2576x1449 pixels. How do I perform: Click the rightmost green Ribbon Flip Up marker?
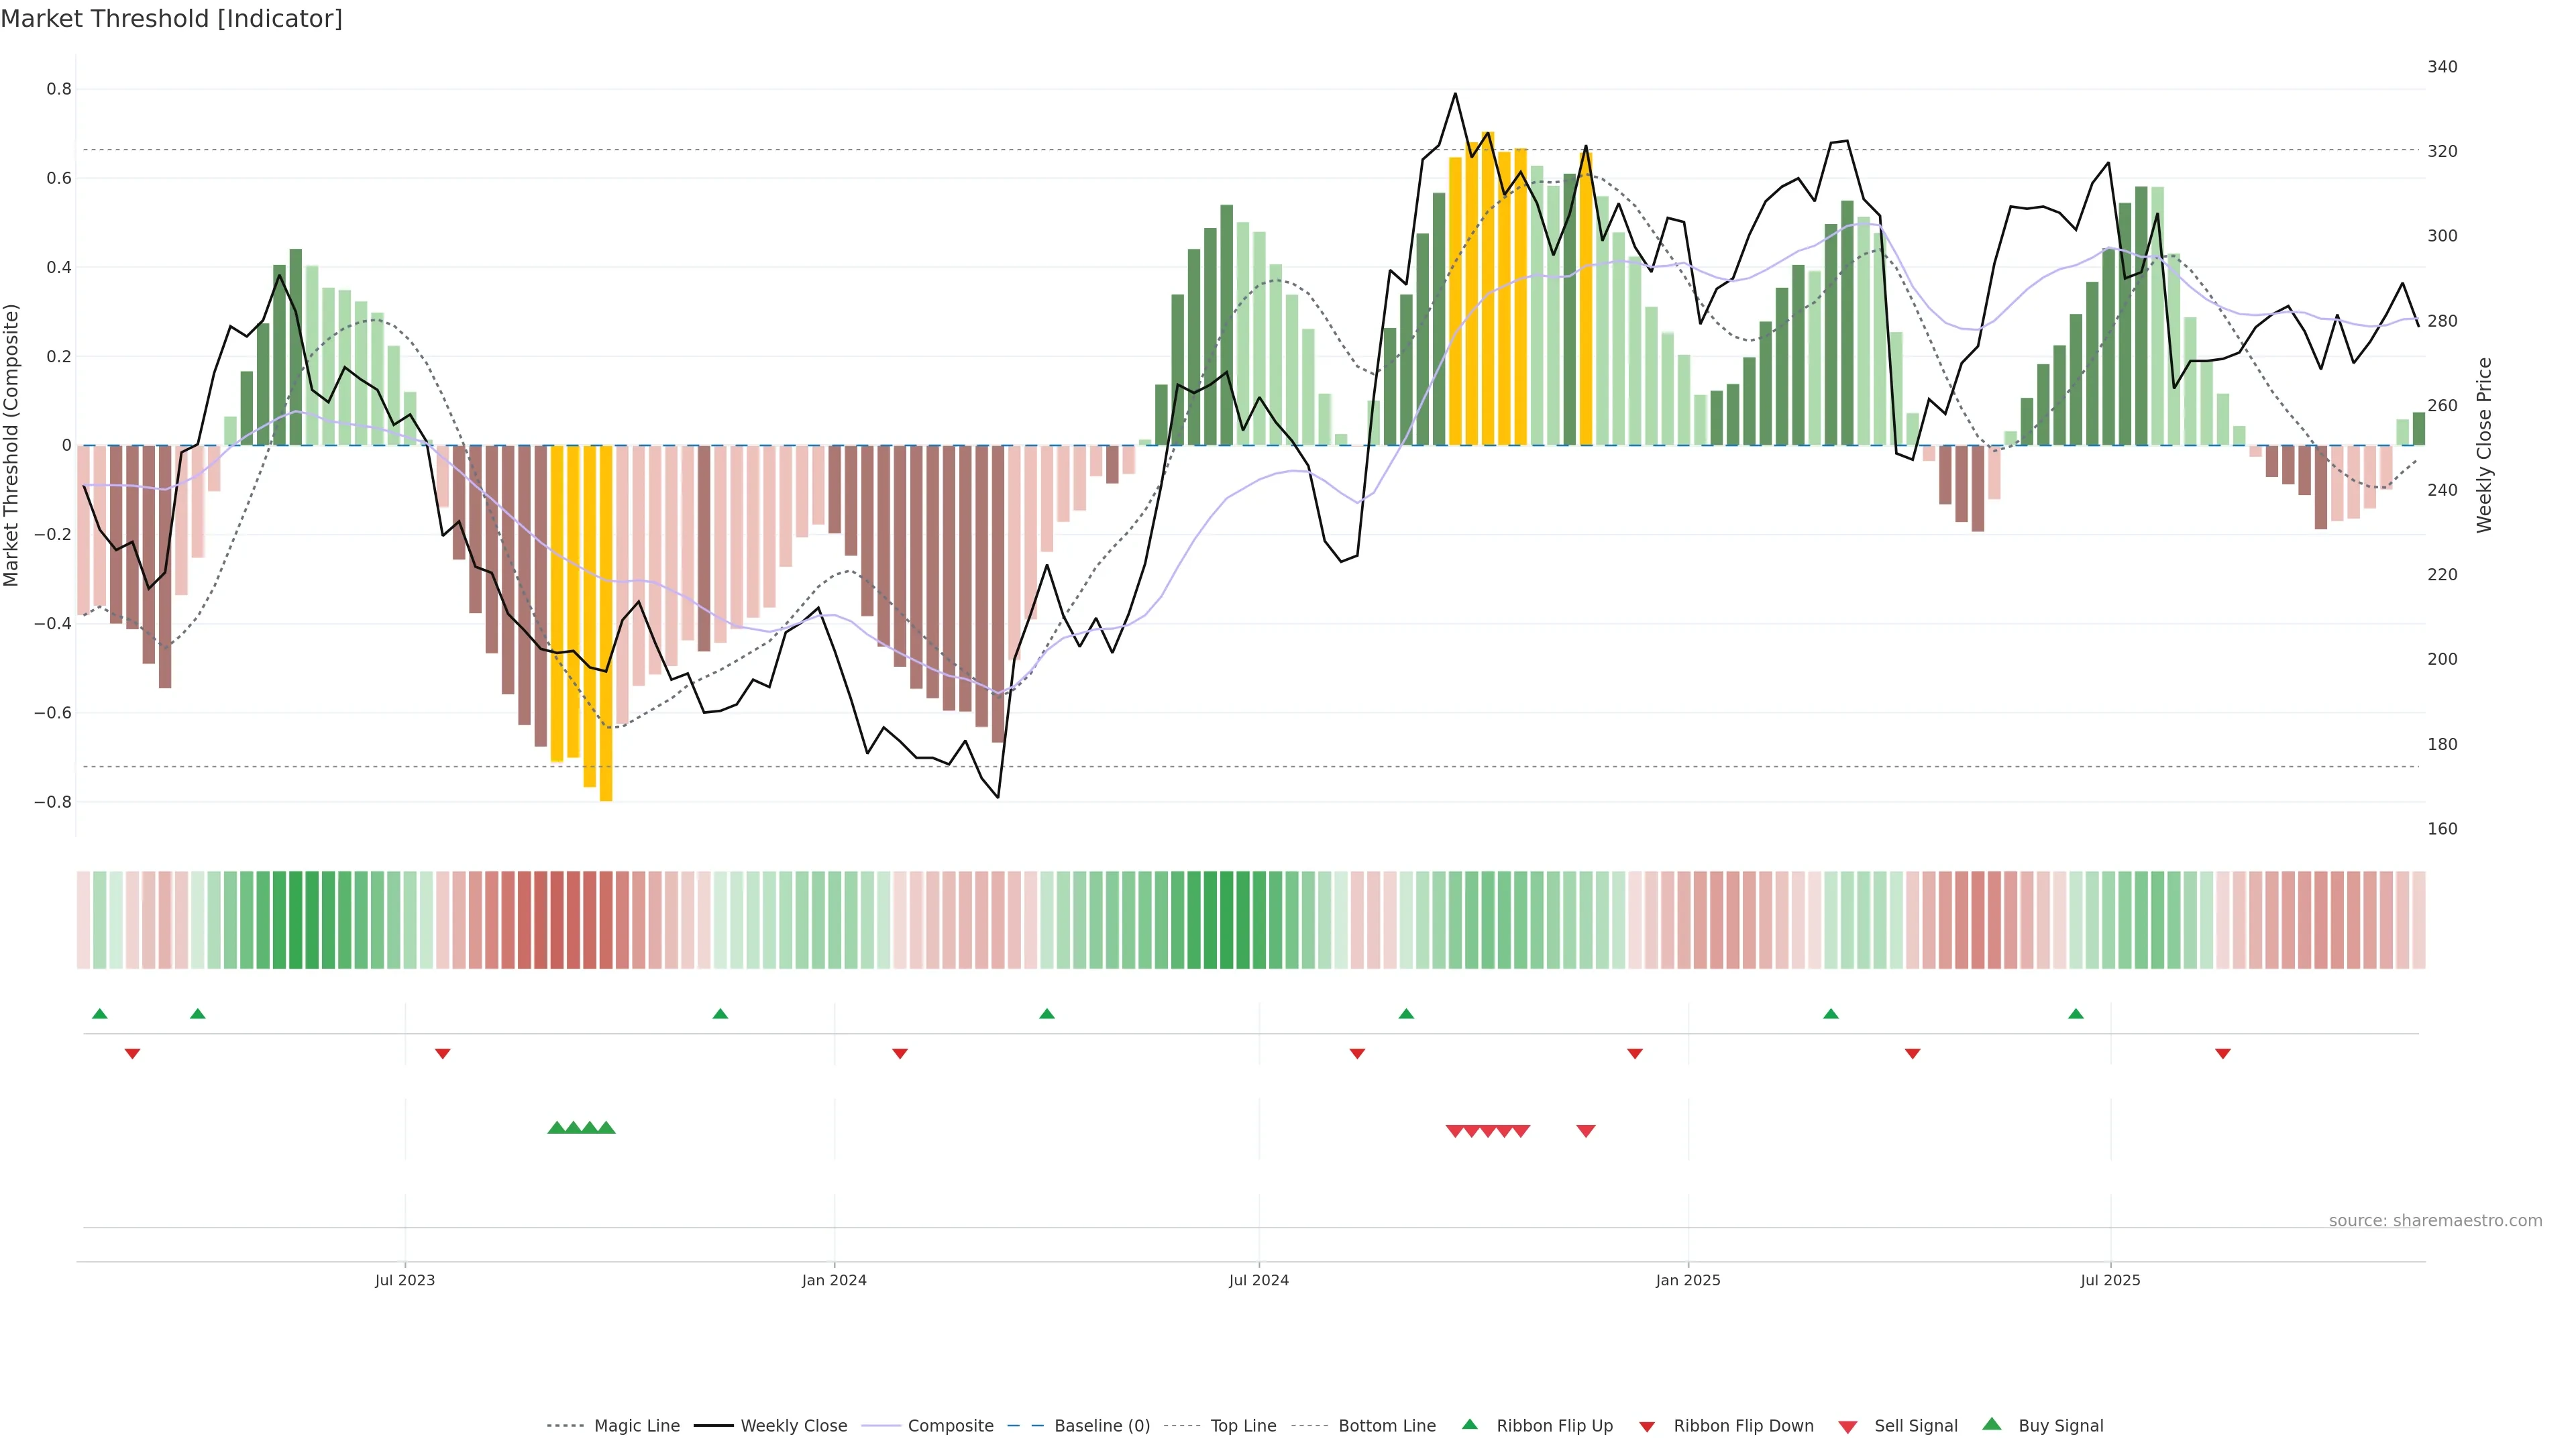pyautogui.click(x=2075, y=1014)
